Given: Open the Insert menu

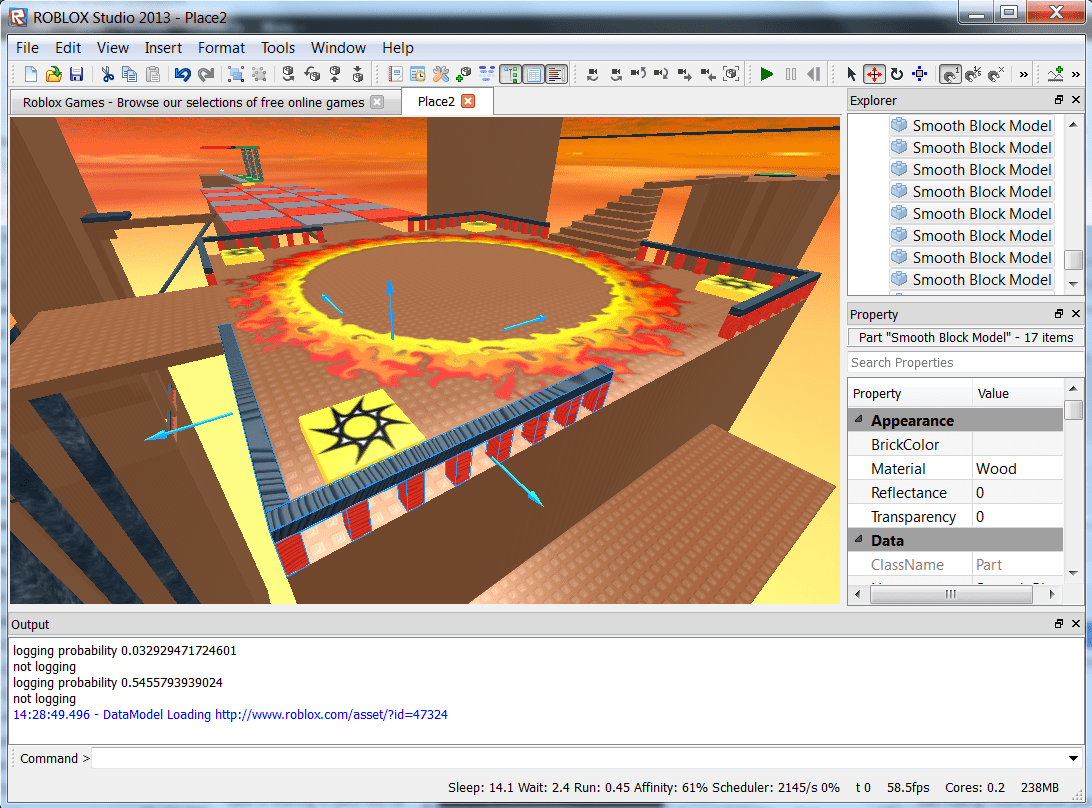Looking at the screenshot, I should click(x=163, y=47).
